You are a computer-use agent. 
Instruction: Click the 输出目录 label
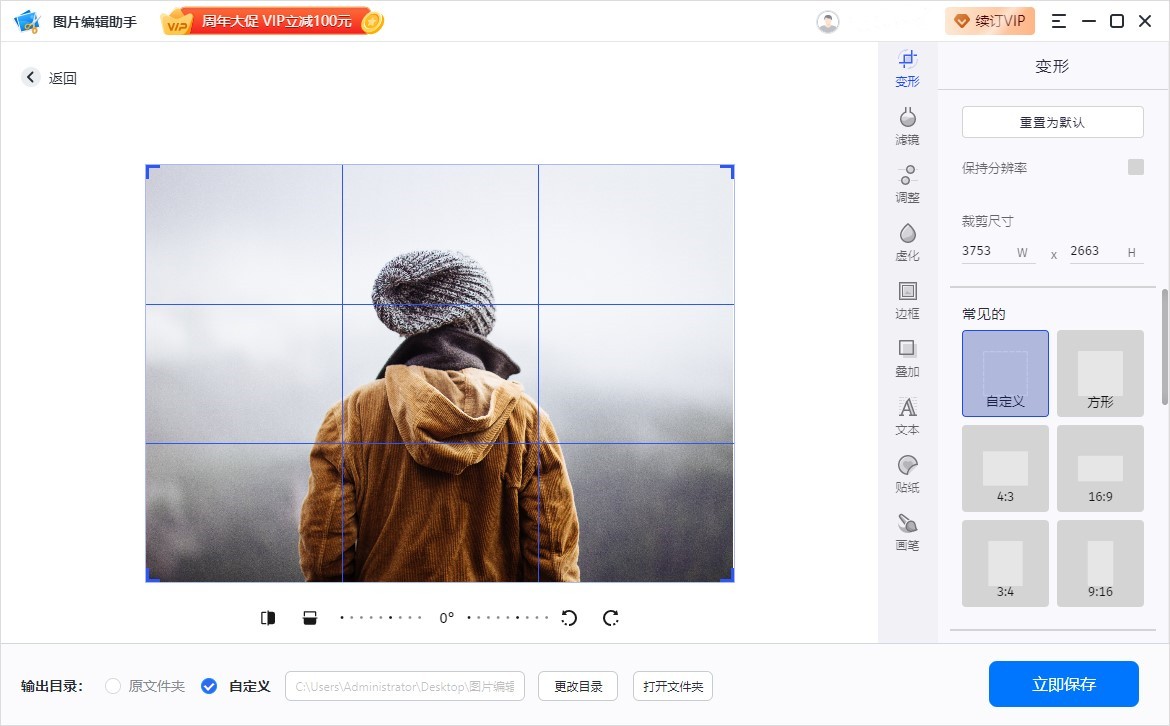coord(51,686)
